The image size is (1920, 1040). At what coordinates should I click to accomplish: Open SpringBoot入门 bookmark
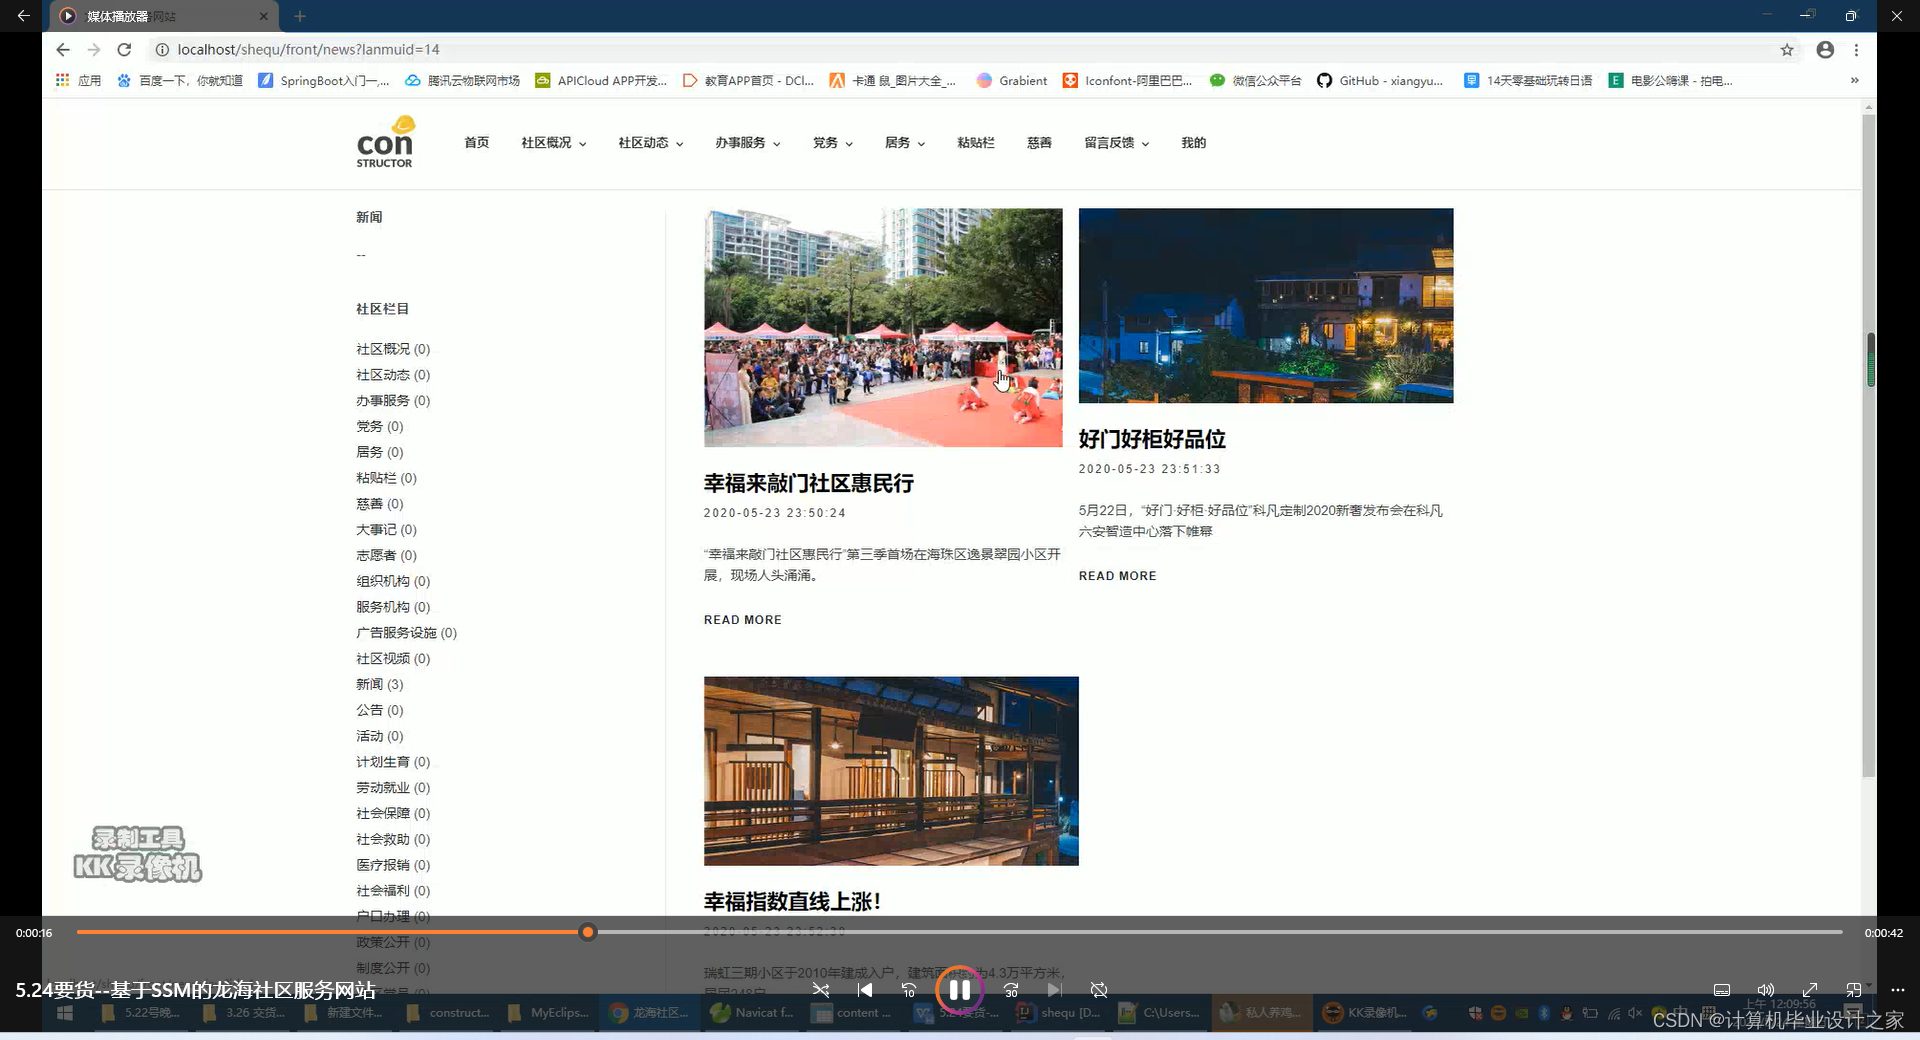324,80
